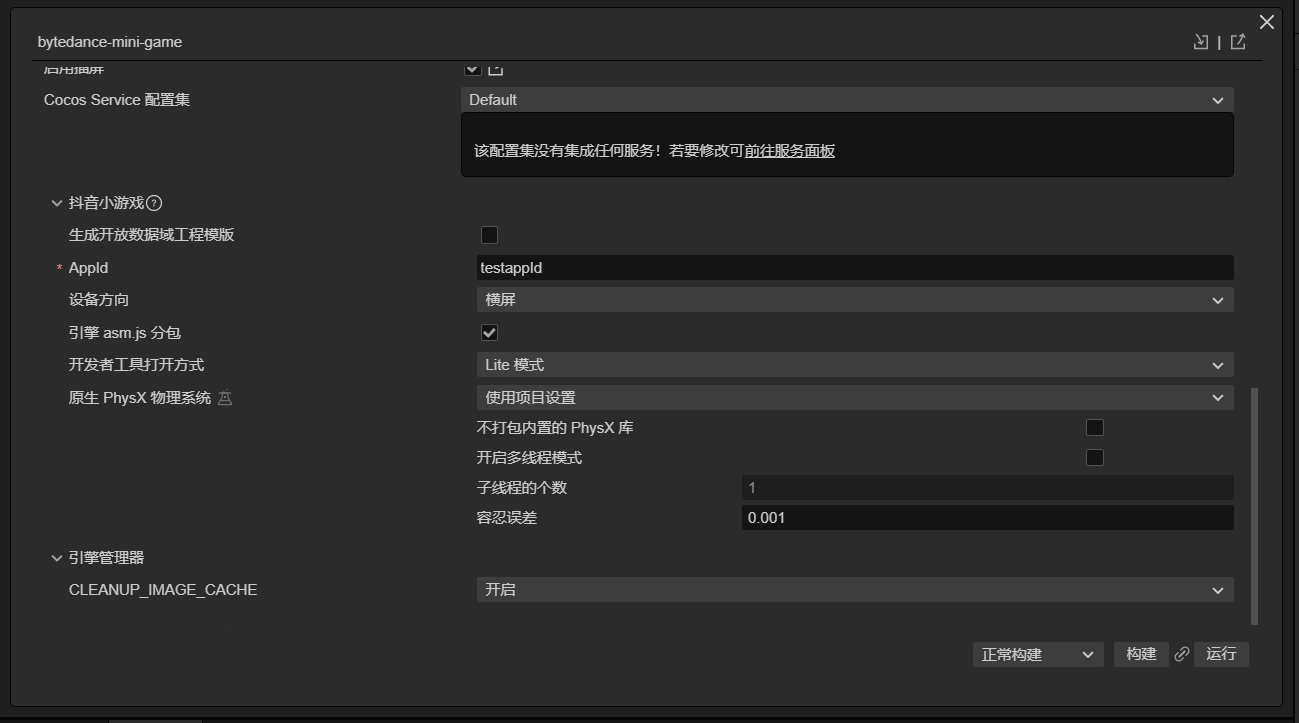This screenshot has height=723, width=1299.
Task: Click the 子线程的个数 number field
Action: tap(987, 488)
